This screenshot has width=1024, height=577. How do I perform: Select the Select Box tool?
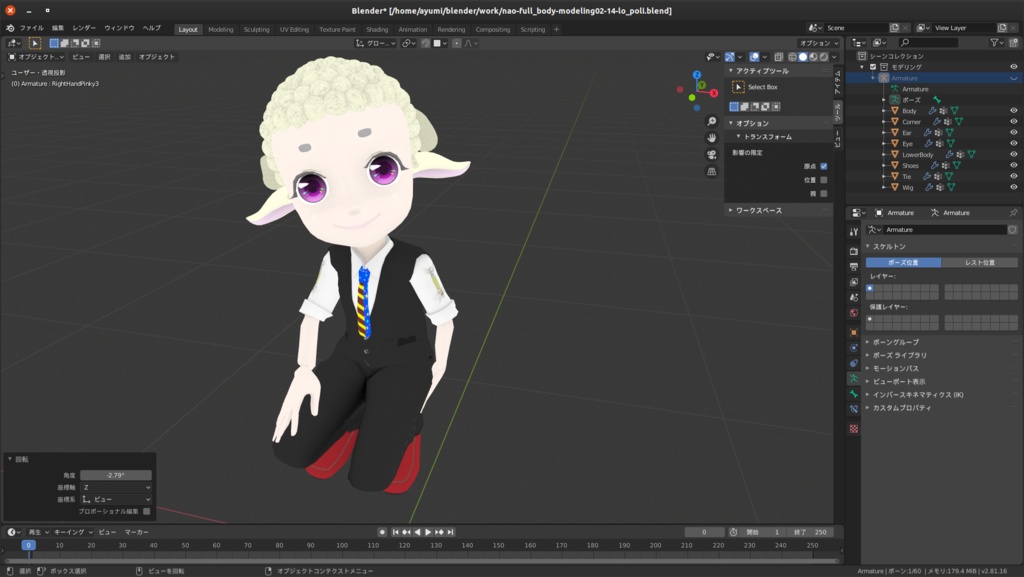coord(741,87)
